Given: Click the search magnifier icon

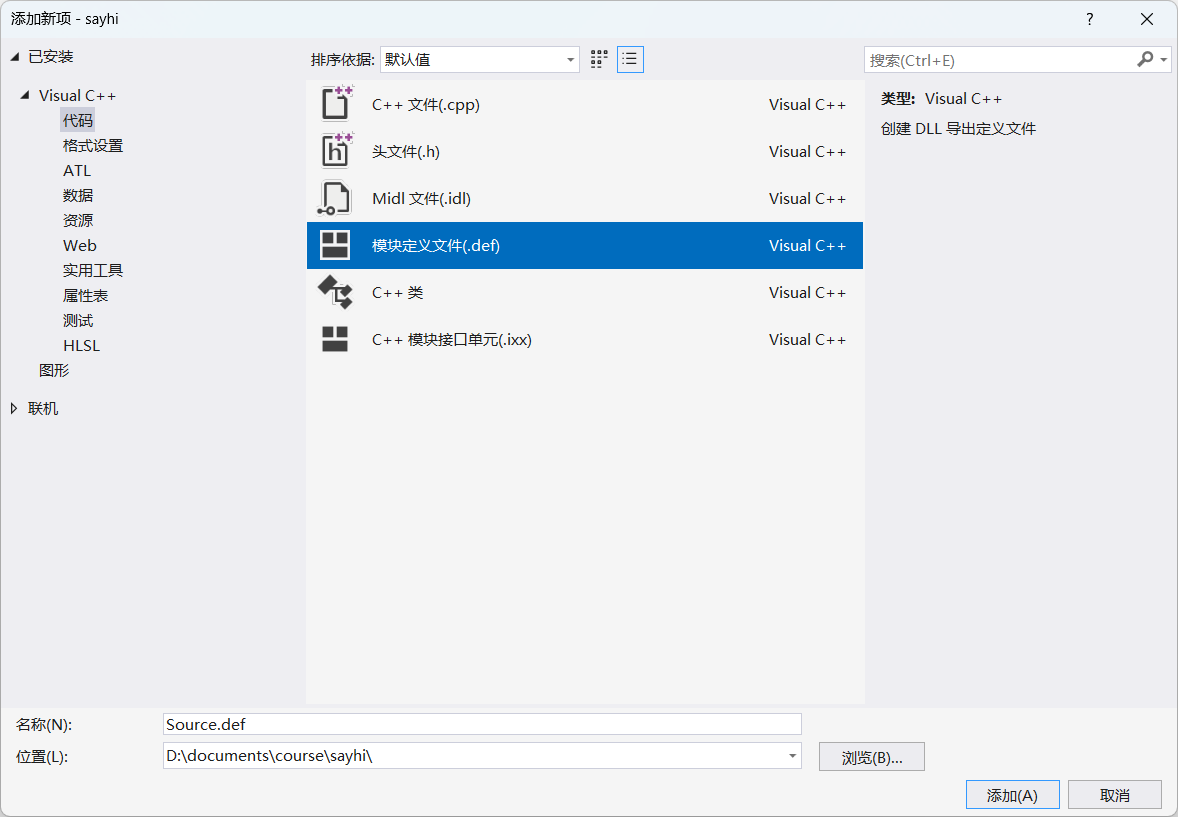Looking at the screenshot, I should (1145, 59).
